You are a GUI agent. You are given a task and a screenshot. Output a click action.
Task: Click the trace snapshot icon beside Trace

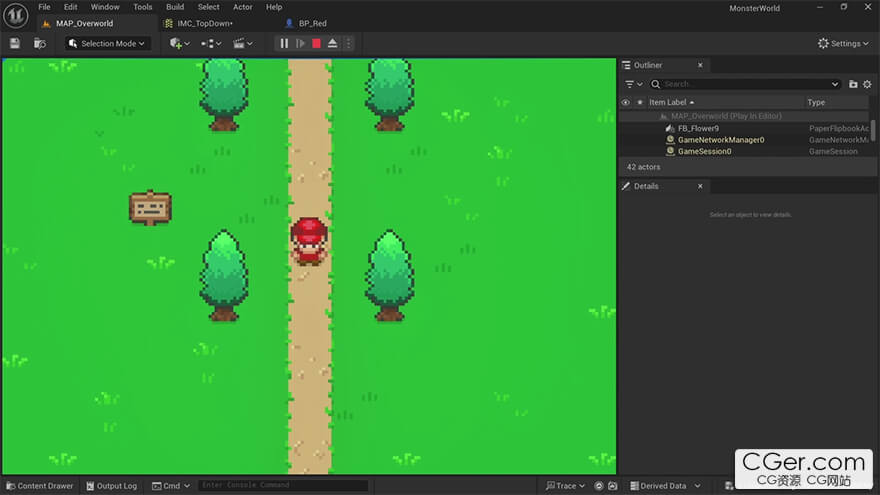612,486
